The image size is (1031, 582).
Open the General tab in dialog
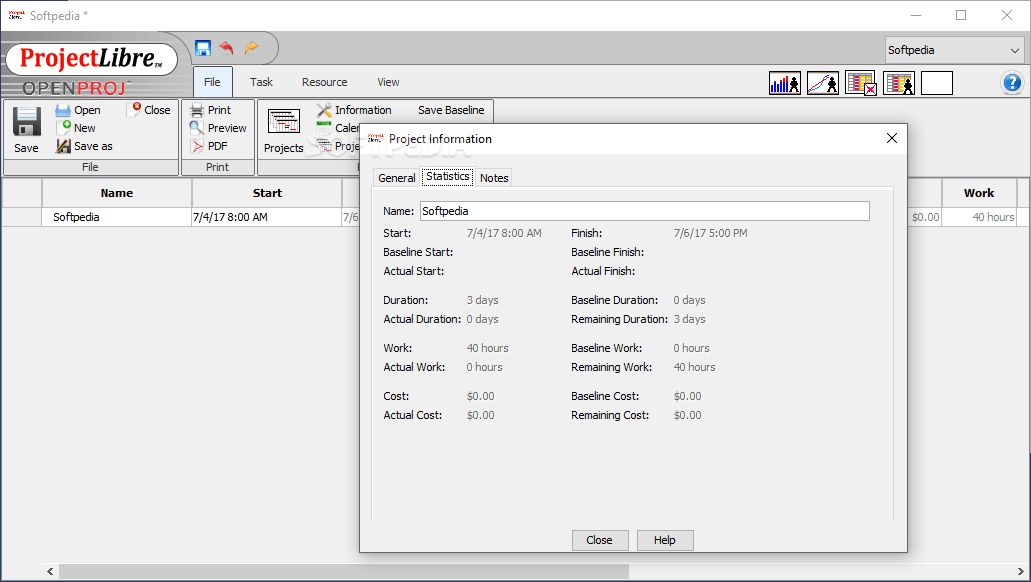[x=396, y=178]
